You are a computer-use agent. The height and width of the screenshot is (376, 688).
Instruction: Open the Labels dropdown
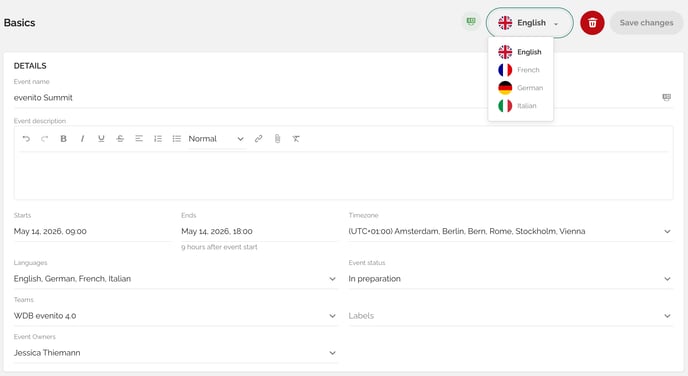[x=510, y=315]
